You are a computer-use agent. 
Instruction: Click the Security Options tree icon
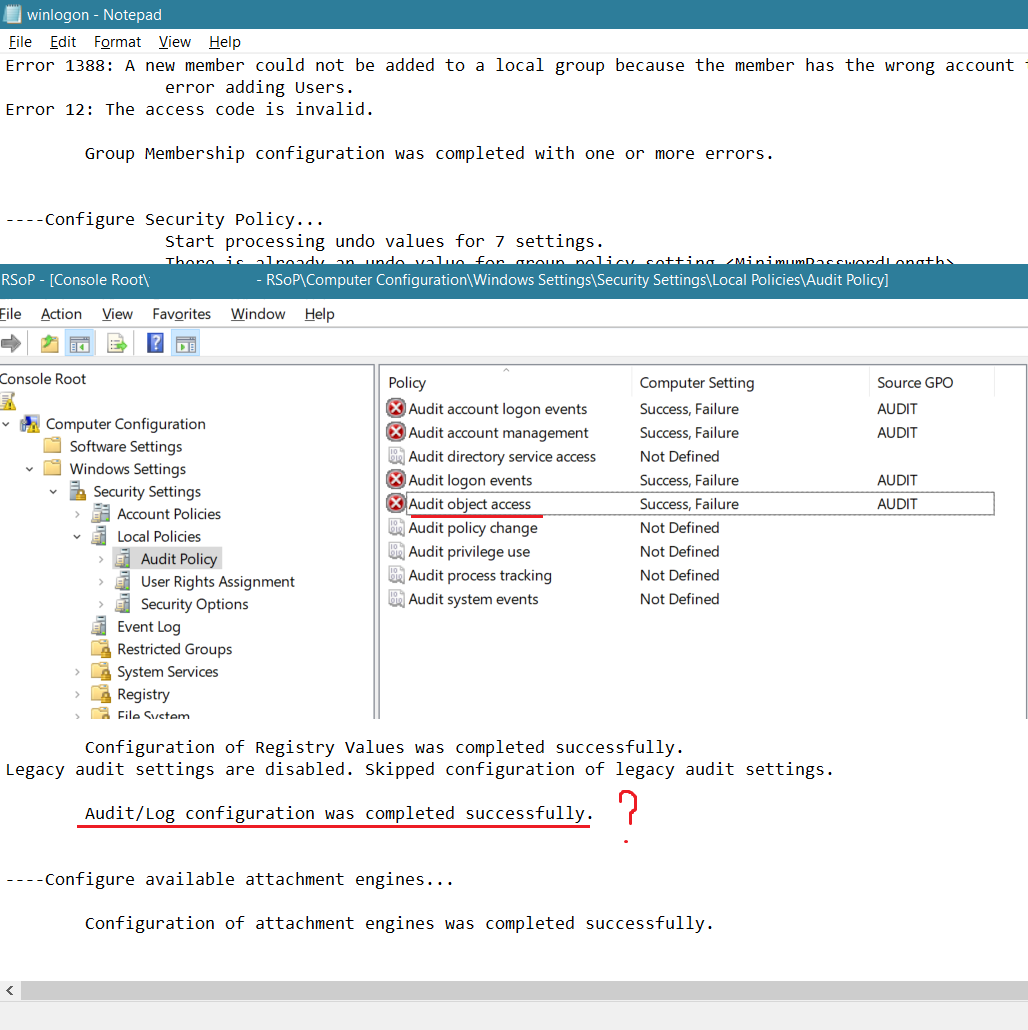pyautogui.click(x=123, y=604)
